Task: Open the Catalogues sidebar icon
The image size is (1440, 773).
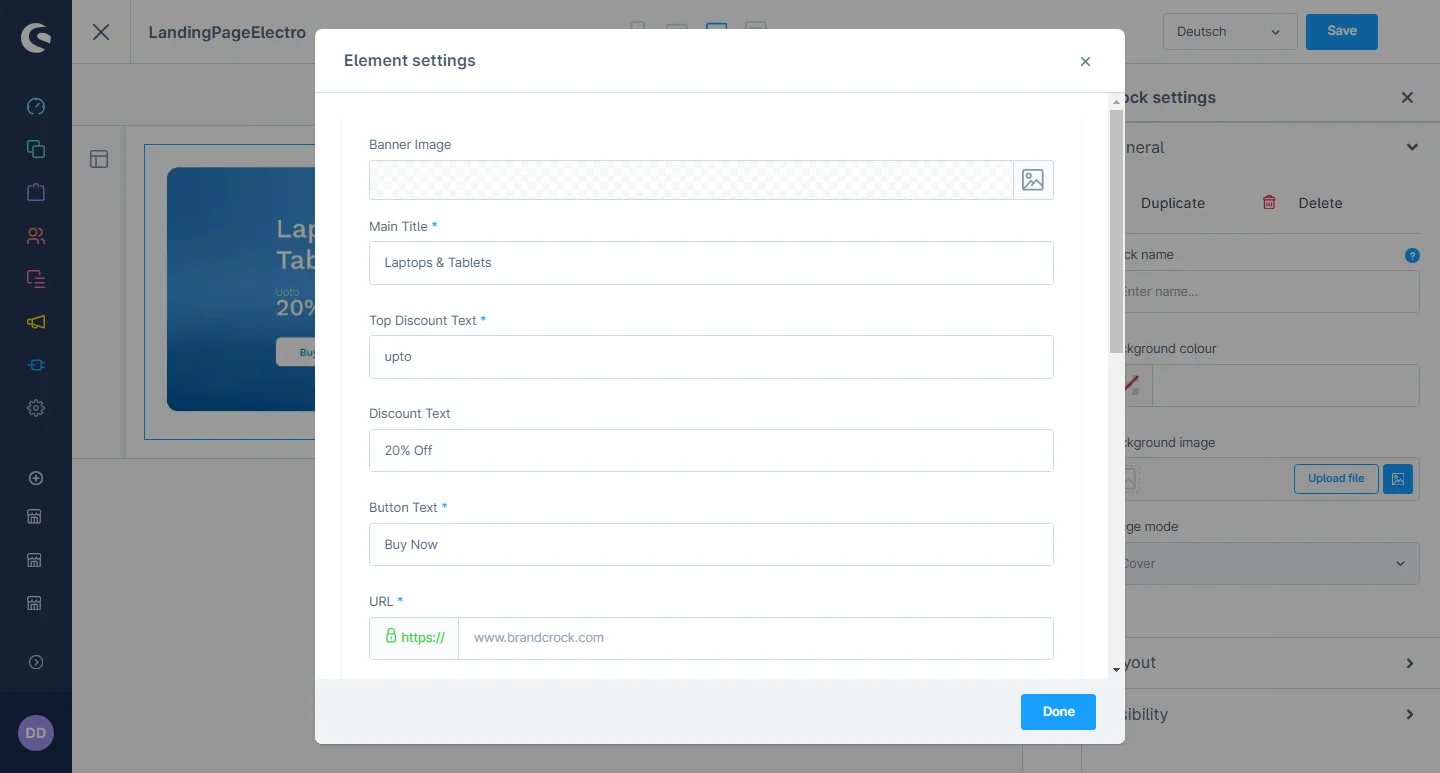Action: coord(36,149)
